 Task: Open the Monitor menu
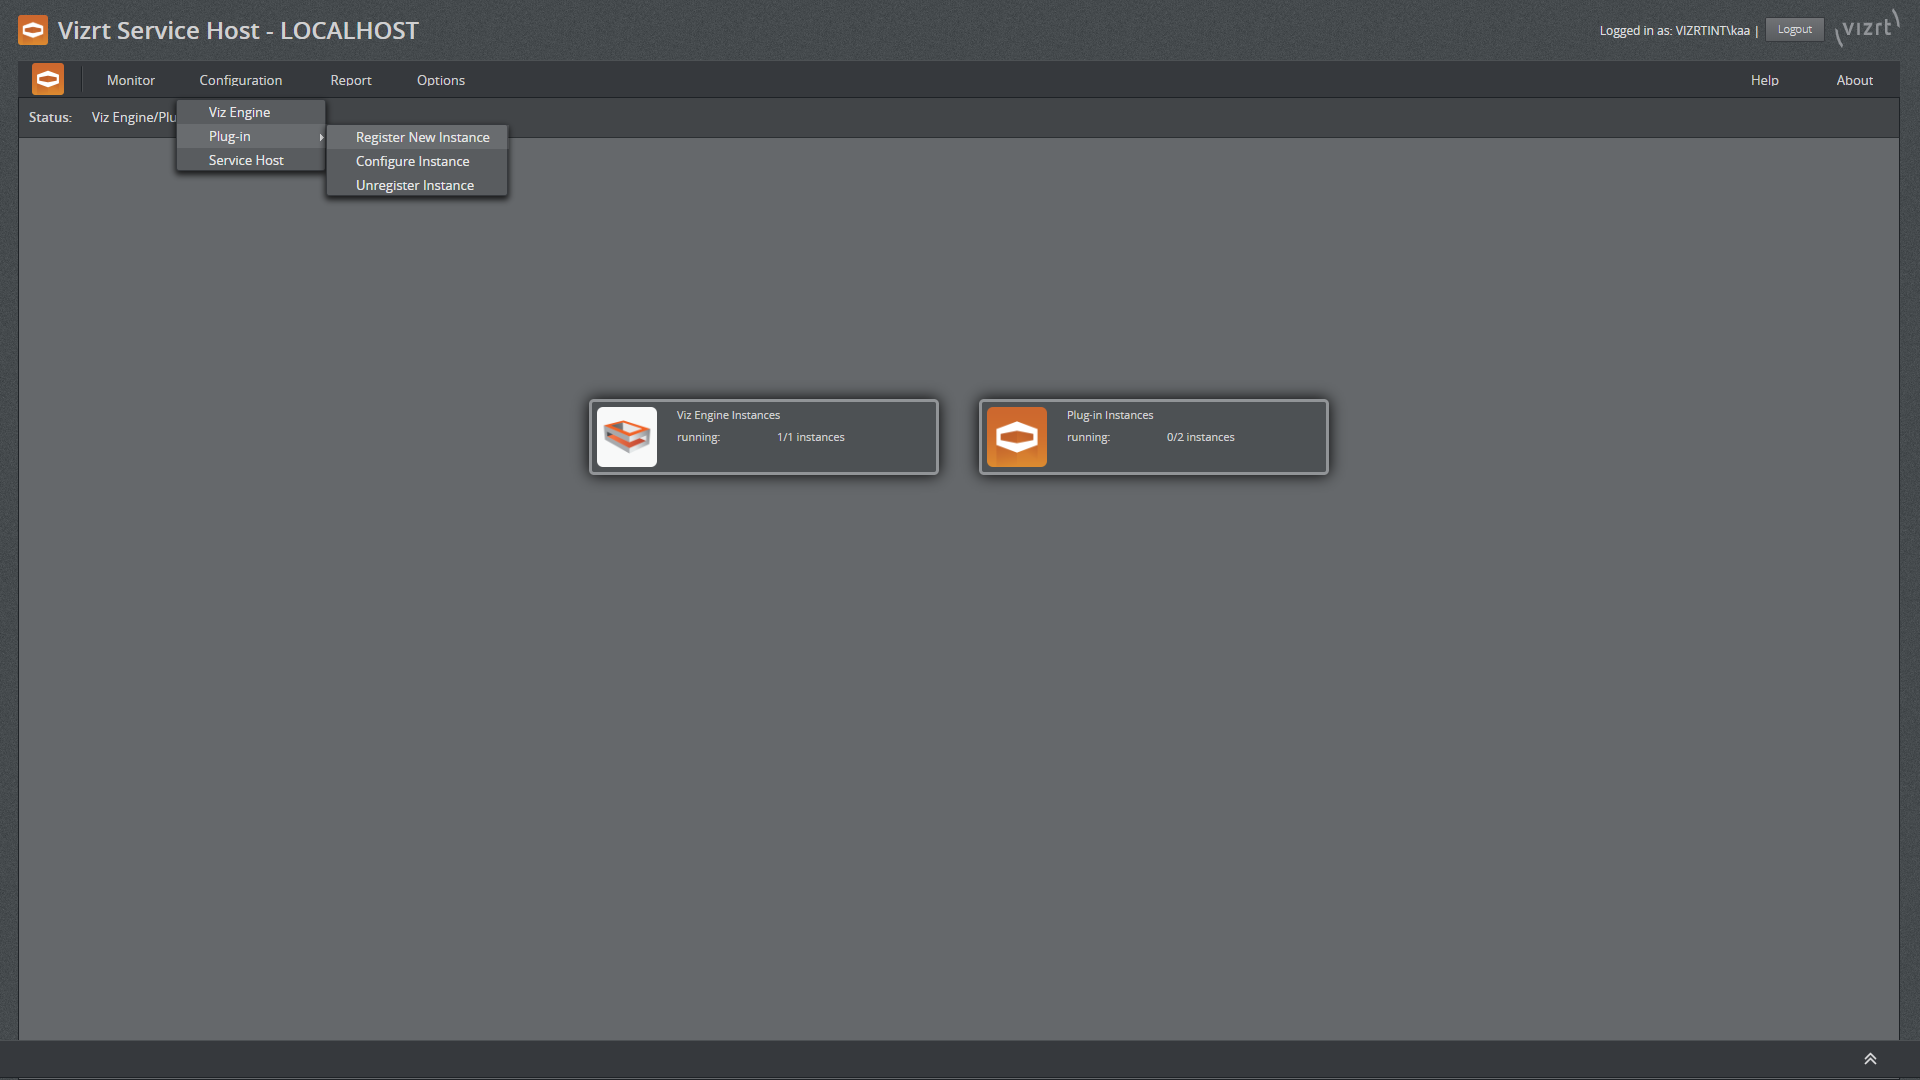point(131,80)
